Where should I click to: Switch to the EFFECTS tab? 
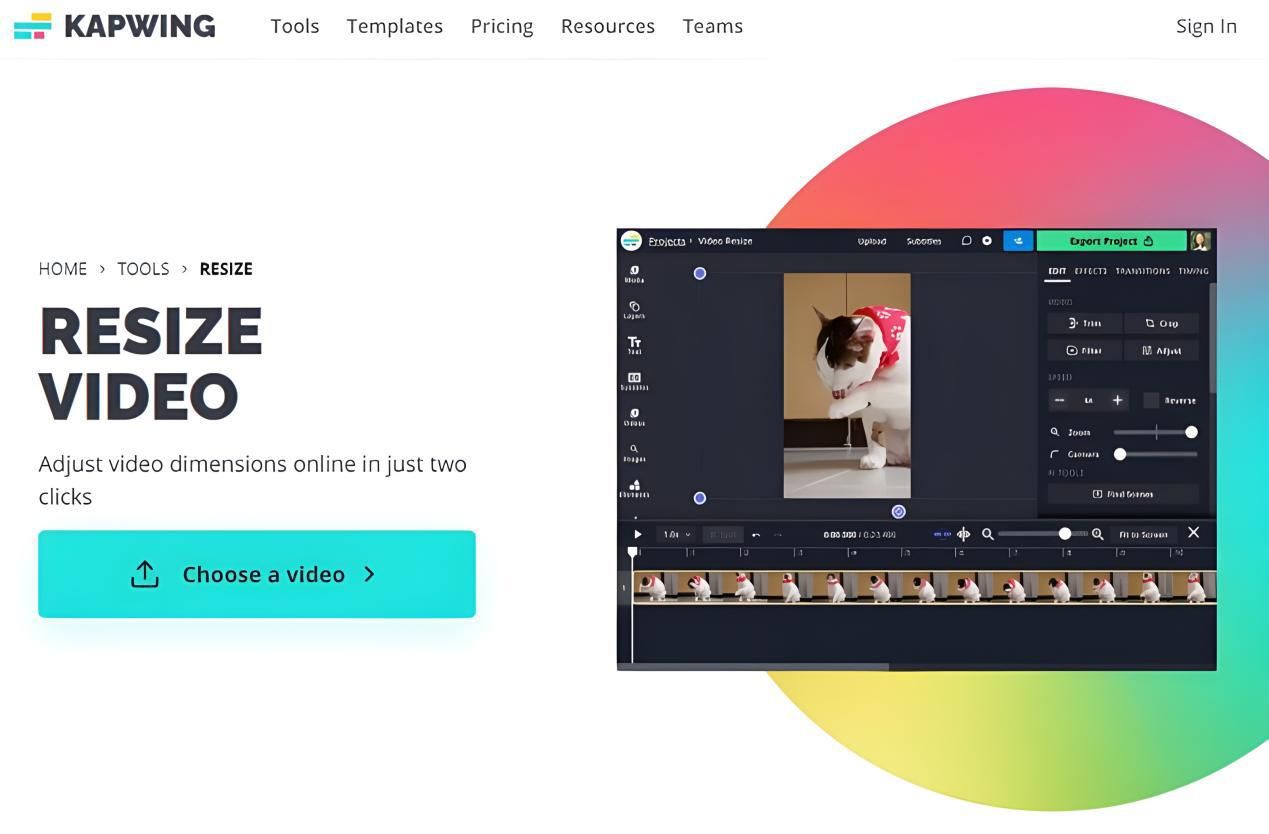pyautogui.click(x=1091, y=271)
